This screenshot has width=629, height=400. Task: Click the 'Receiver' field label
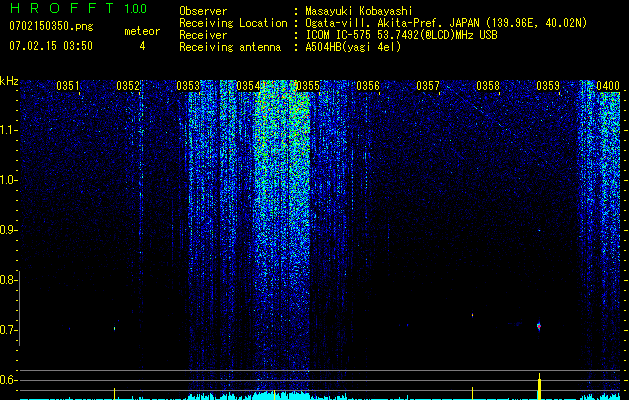click(203, 35)
